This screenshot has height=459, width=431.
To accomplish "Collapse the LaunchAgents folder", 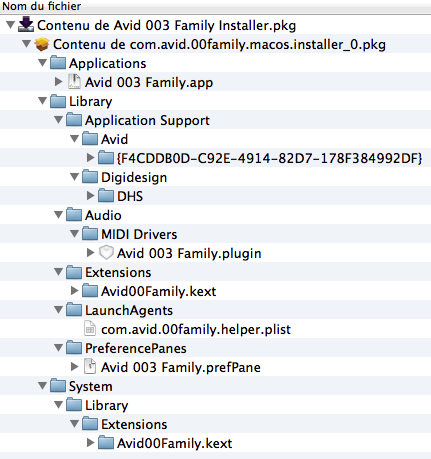I will click(x=59, y=310).
